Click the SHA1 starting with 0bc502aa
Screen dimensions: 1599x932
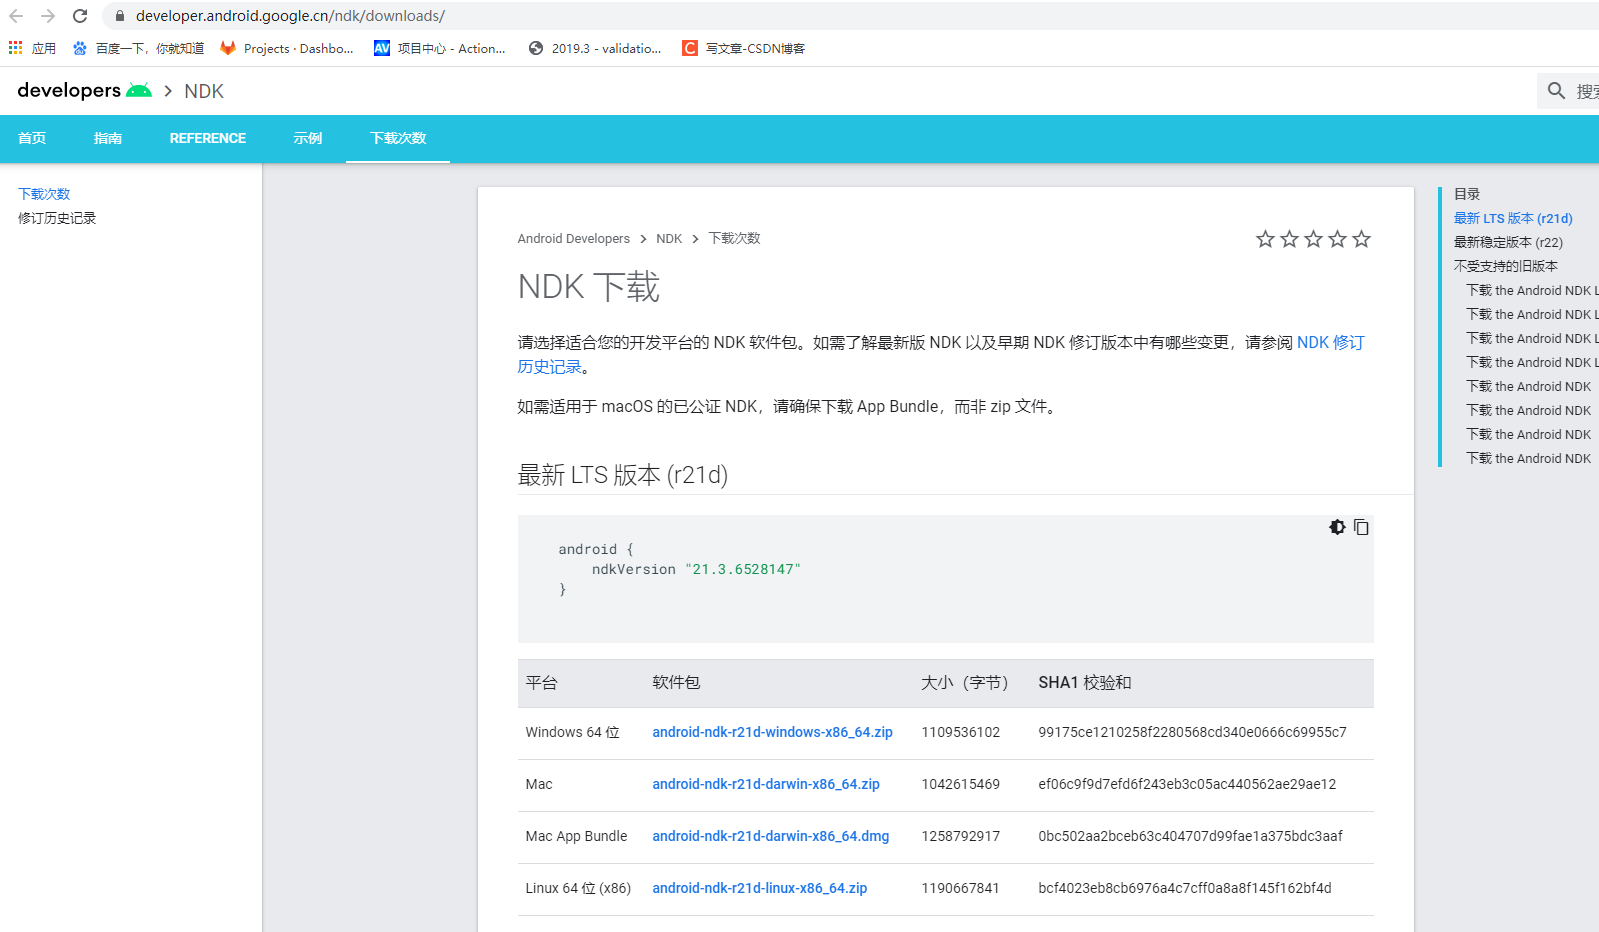(x=1190, y=837)
